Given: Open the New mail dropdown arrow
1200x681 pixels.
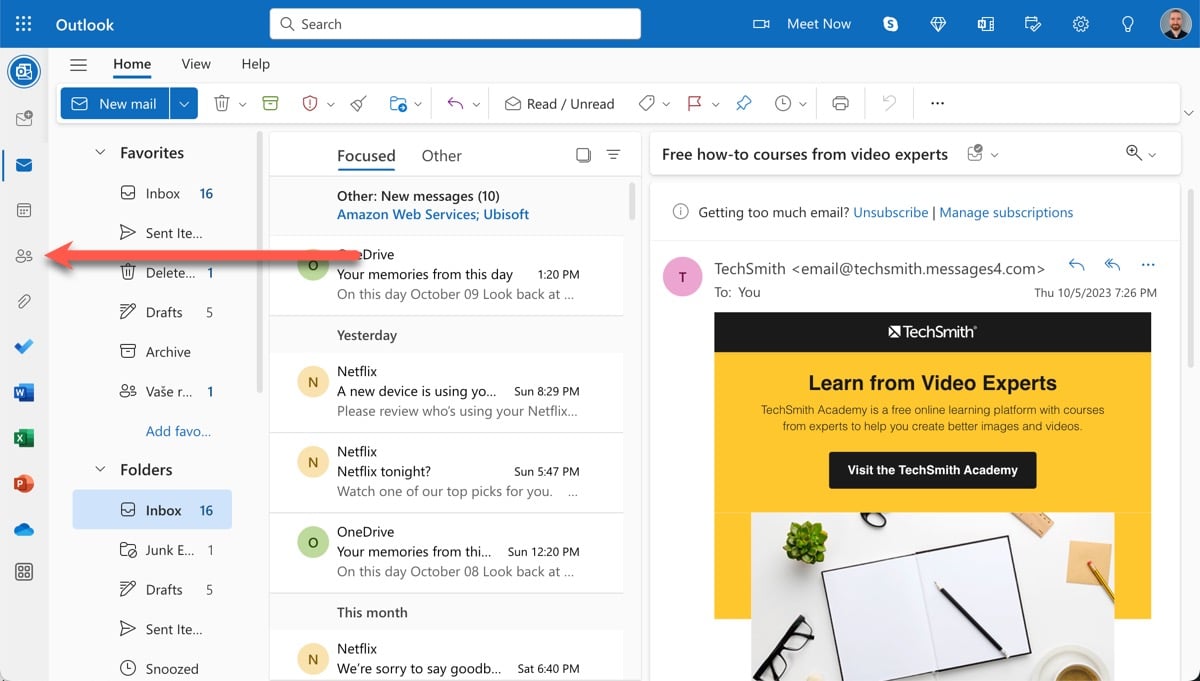Looking at the screenshot, I should click(184, 103).
